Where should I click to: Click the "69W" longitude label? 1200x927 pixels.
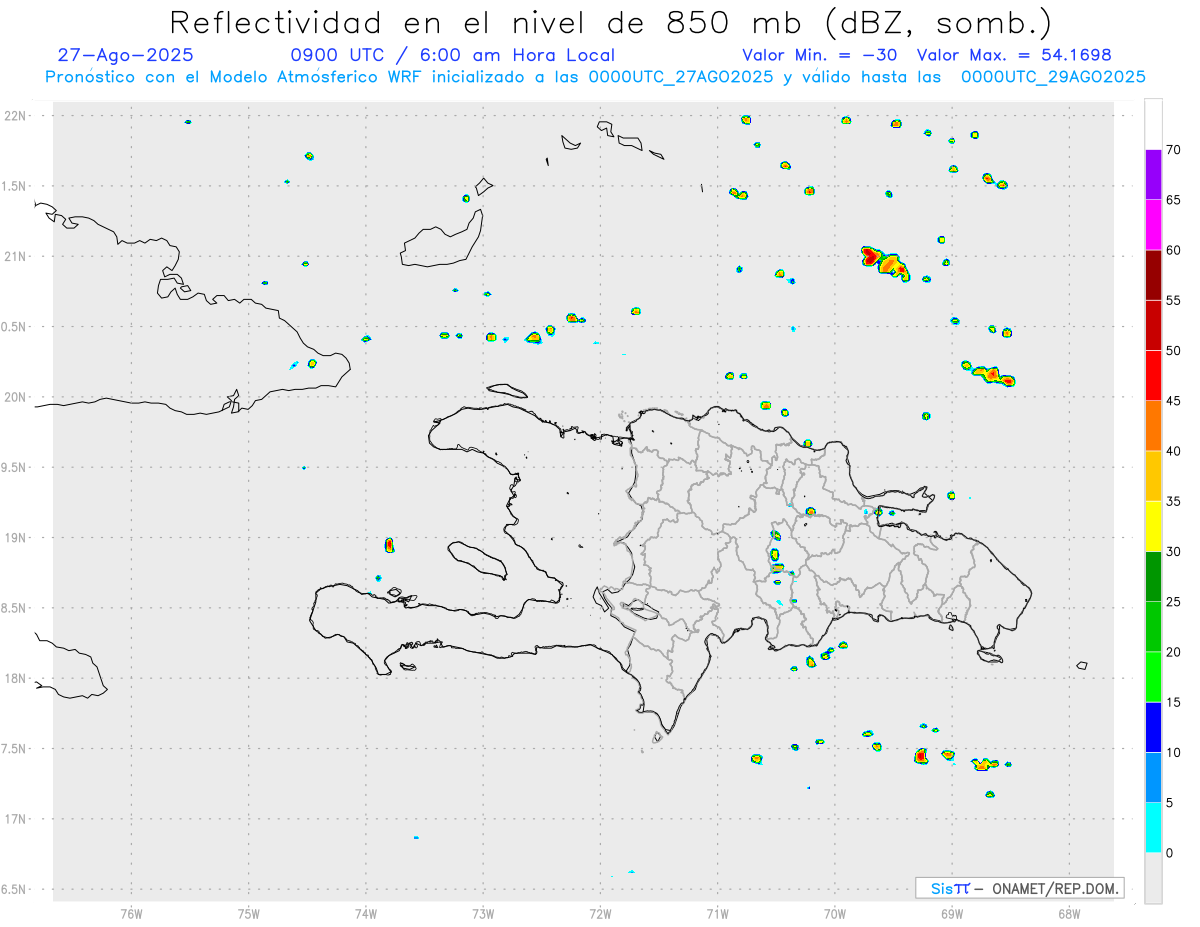[952, 913]
